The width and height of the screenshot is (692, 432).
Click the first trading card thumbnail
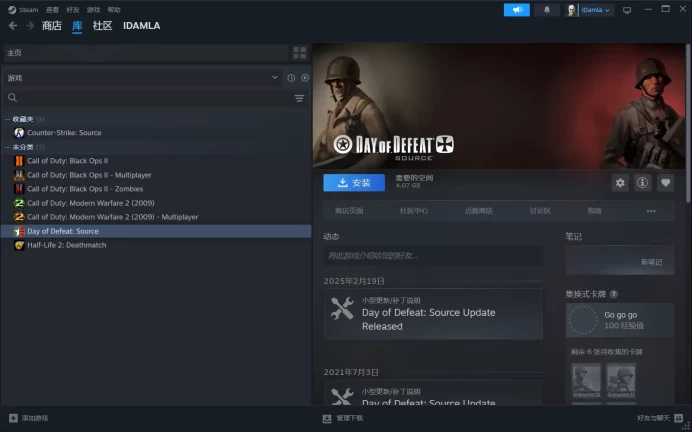(x=586, y=381)
